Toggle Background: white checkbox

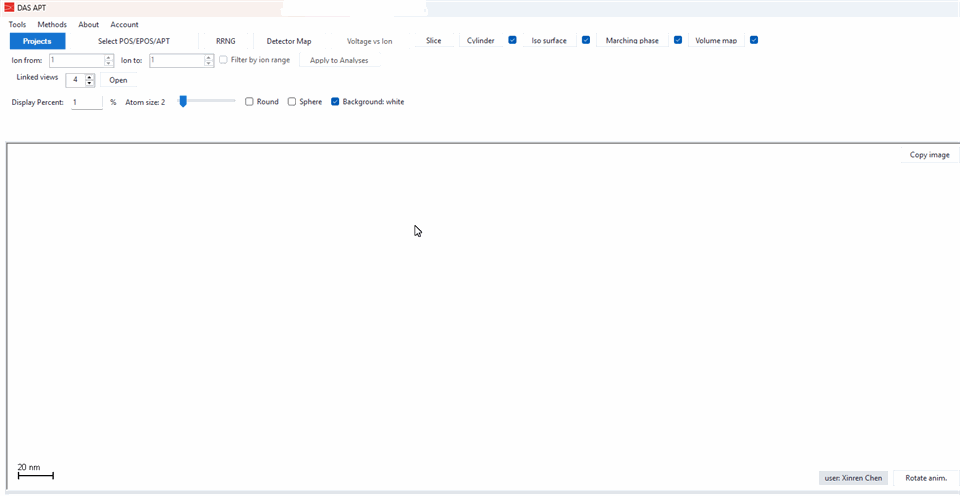pyautogui.click(x=335, y=102)
